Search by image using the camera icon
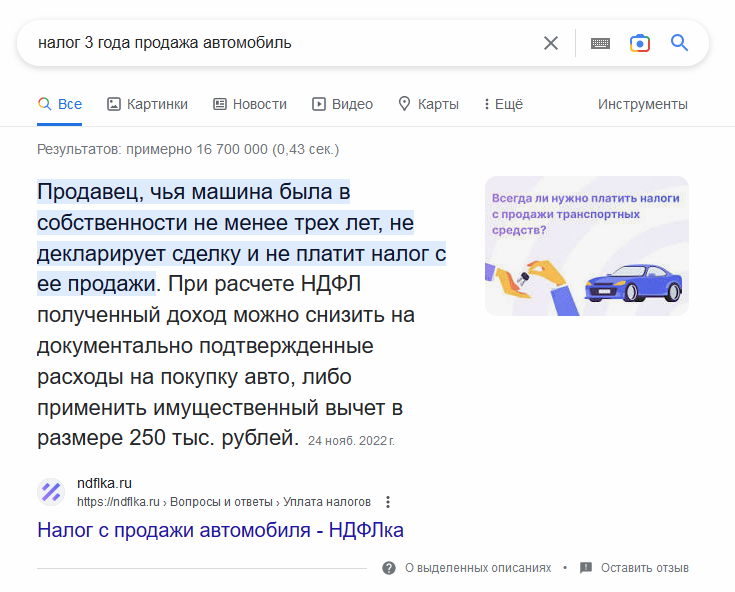Screen dimensions: 735x592 click(x=639, y=44)
